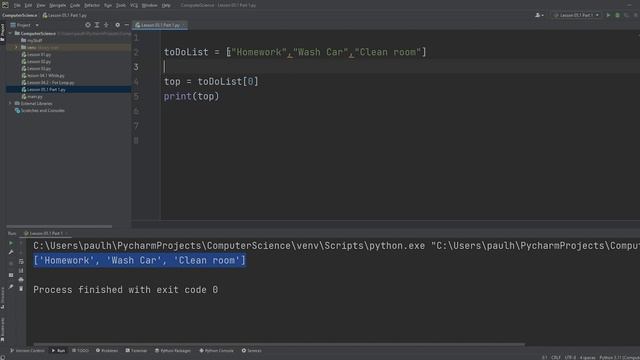Toggle the Structure tool window on left edge
The image size is (640, 360).
point(2,298)
